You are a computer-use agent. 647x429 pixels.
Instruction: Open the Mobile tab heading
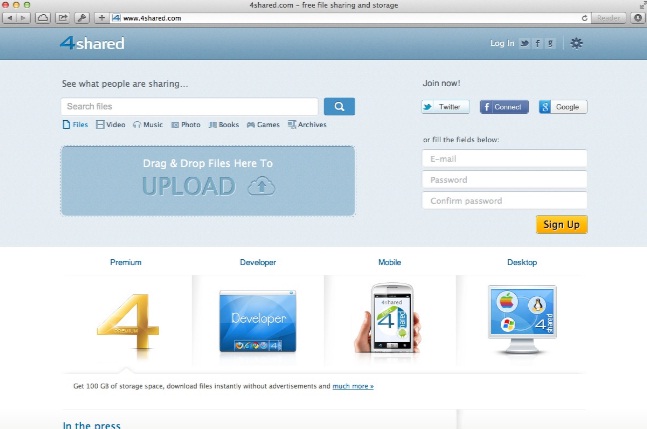point(390,262)
